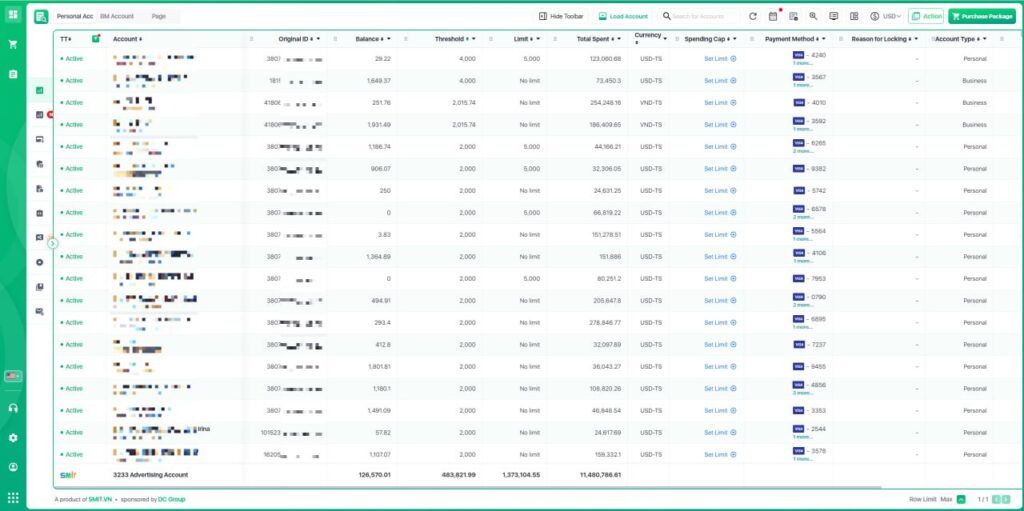The image size is (1024, 511).
Task: Toggle the column layout icon in toolbar
Action: [853, 16]
